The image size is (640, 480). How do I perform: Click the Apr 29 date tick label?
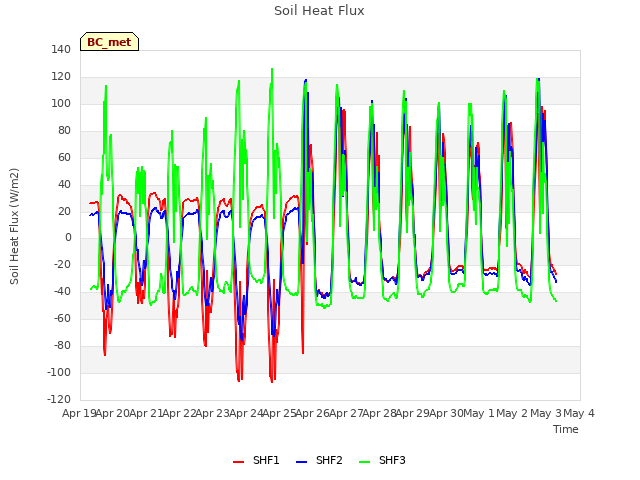[x=413, y=413]
